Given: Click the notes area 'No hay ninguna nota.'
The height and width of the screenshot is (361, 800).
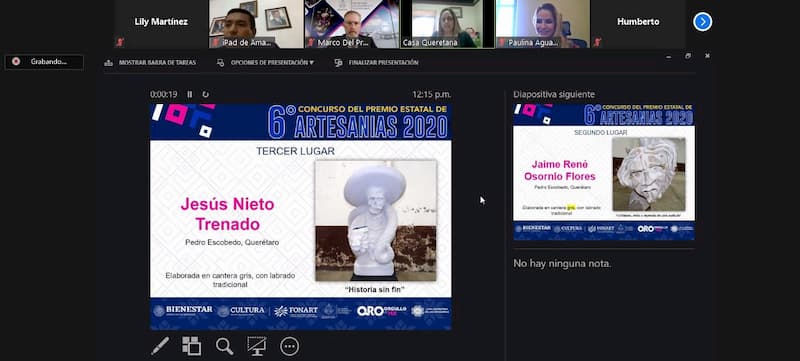Looking at the screenshot, I should 562,264.
